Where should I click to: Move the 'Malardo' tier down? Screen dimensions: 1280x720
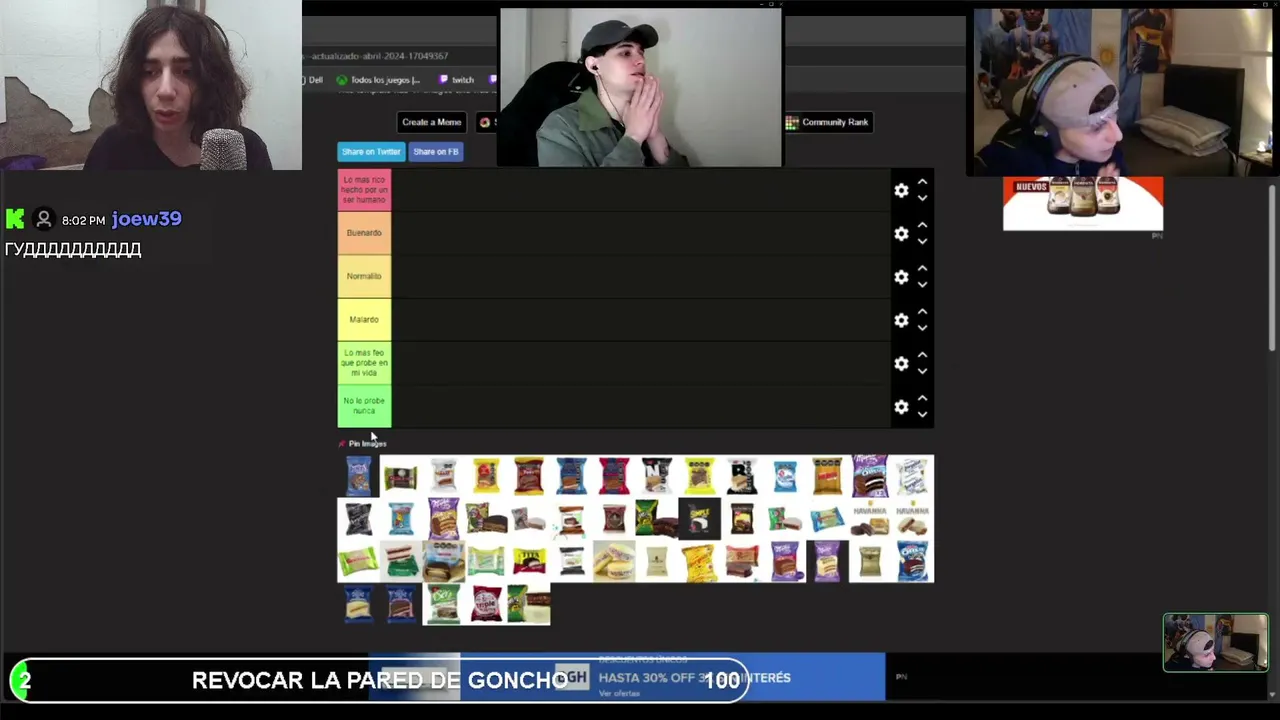click(x=922, y=327)
